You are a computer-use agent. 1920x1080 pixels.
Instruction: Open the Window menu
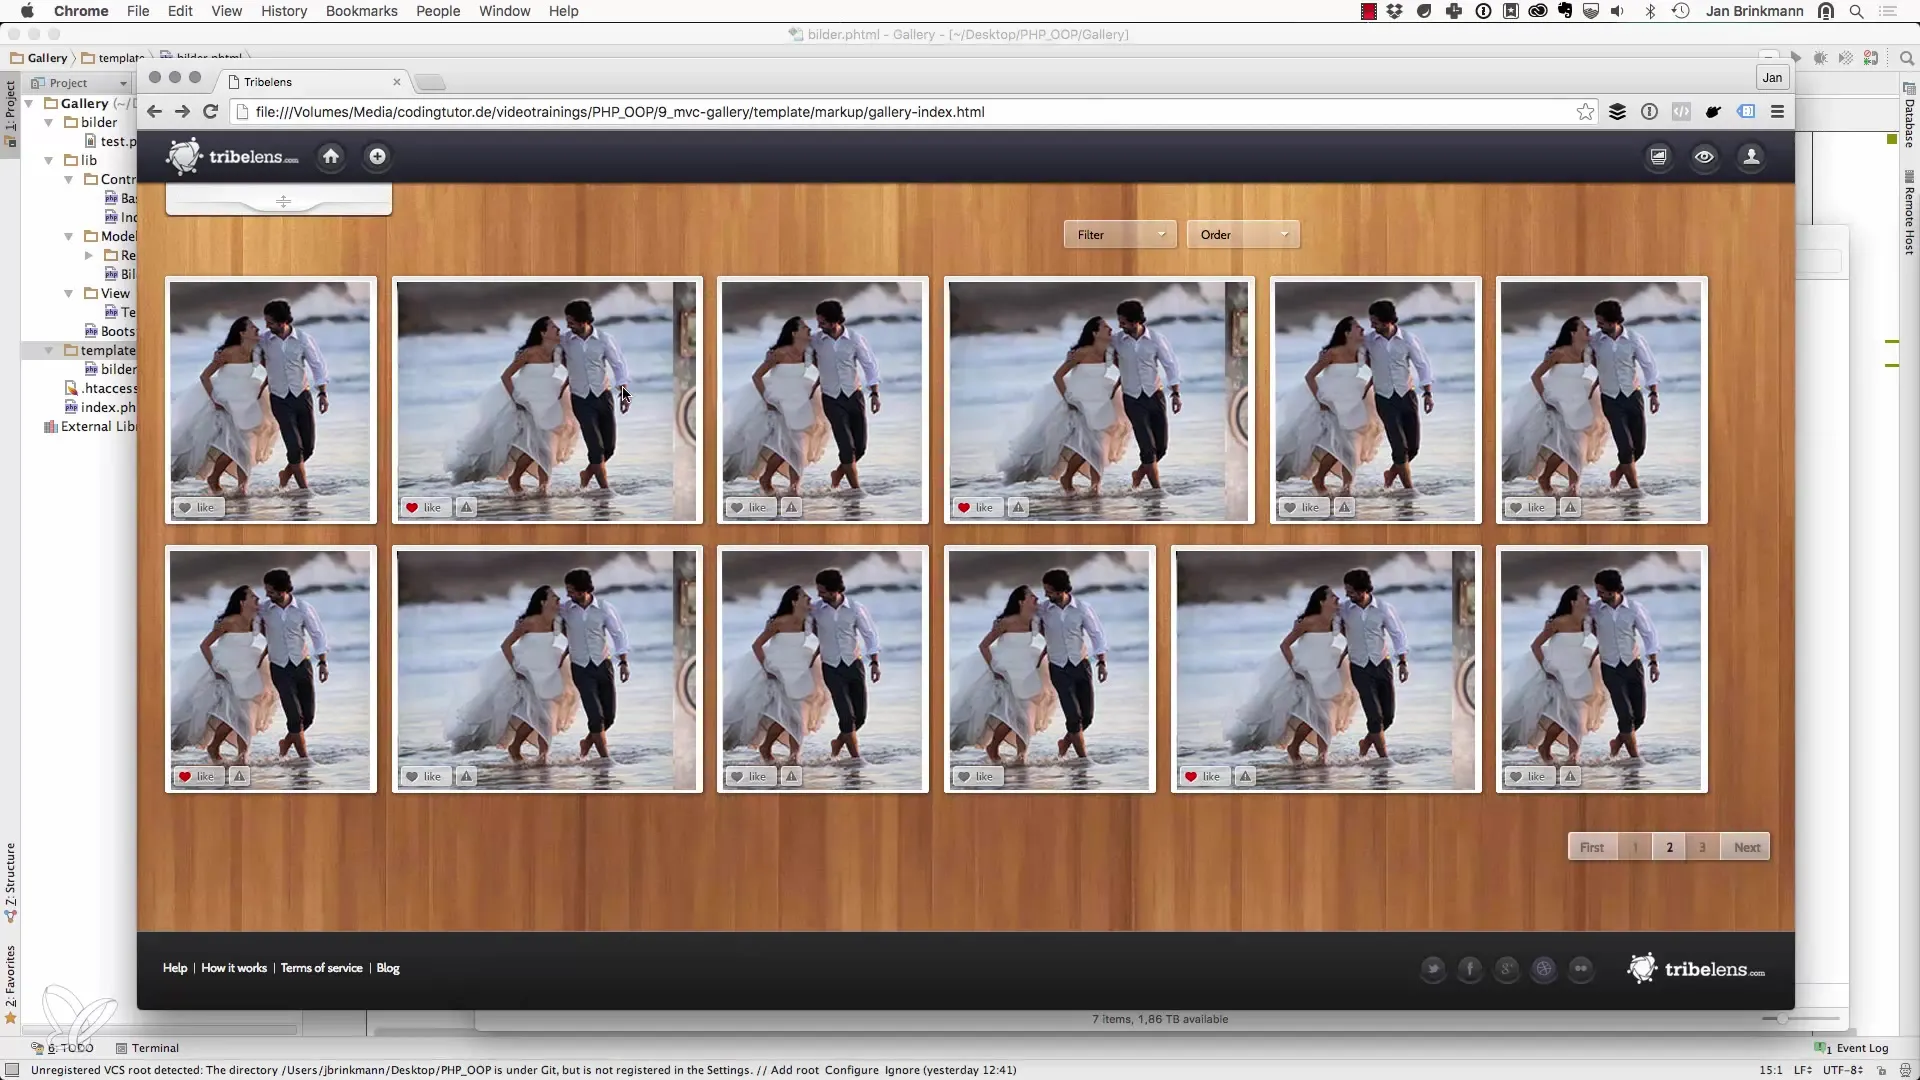[x=504, y=11]
